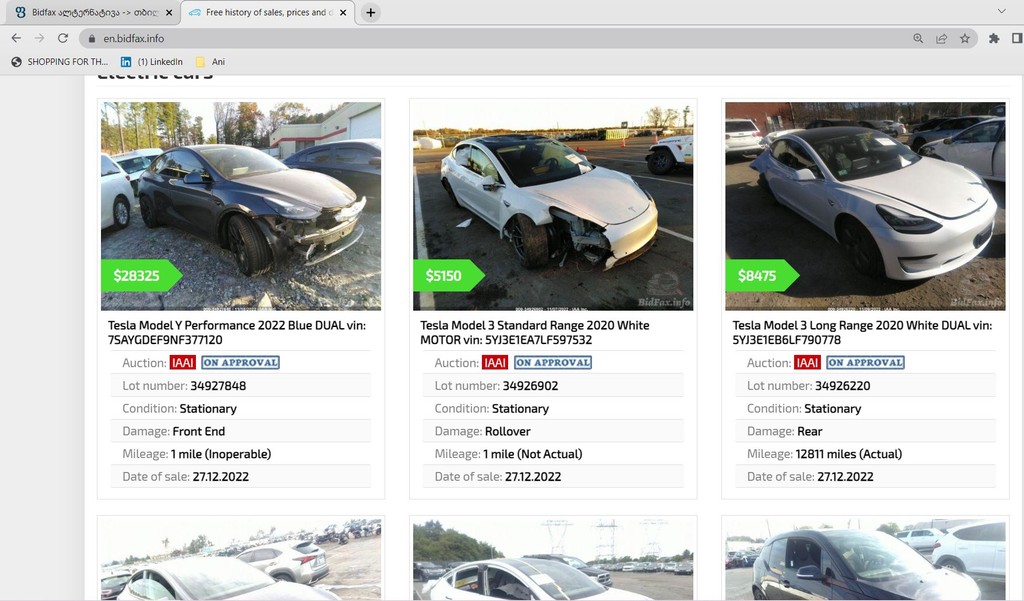Screen dimensions: 1024x601
Task: Select the 'Free history of sales' tab
Action: click(268, 12)
